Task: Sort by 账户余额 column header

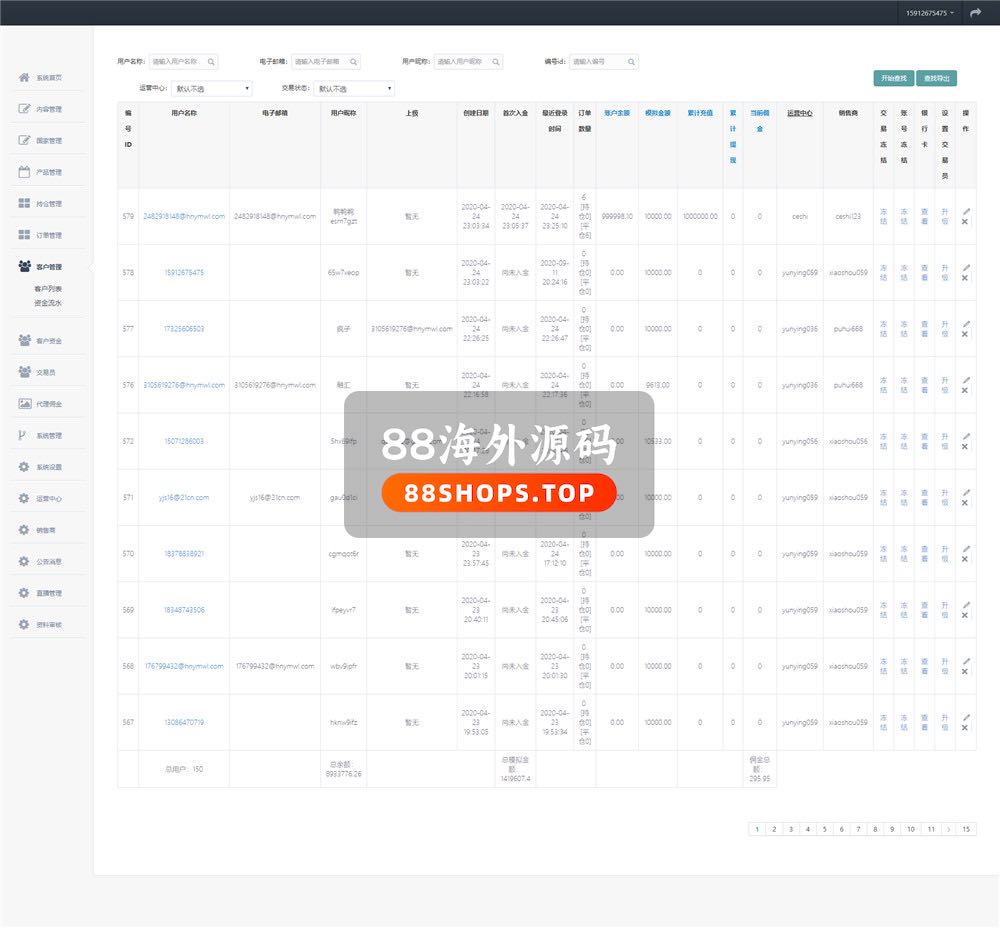Action: (617, 113)
